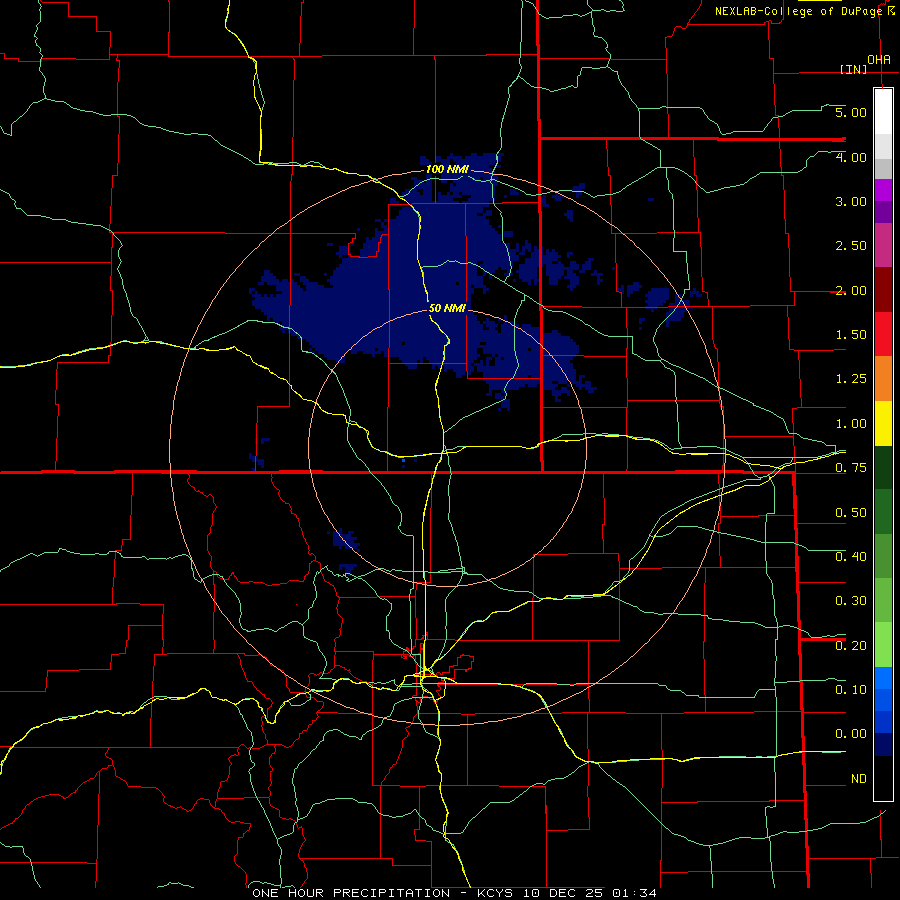
Task: Click the OHA product label above legend
Action: tap(879, 60)
